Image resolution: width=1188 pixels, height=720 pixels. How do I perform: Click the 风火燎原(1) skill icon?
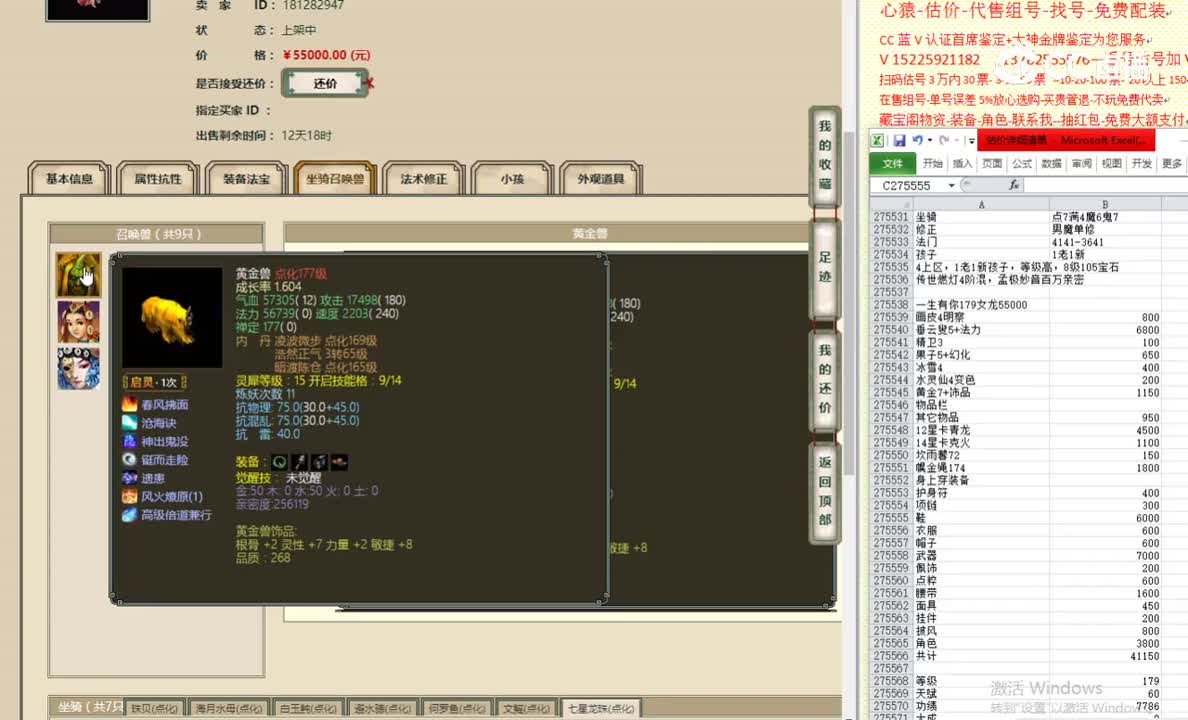click(130, 496)
